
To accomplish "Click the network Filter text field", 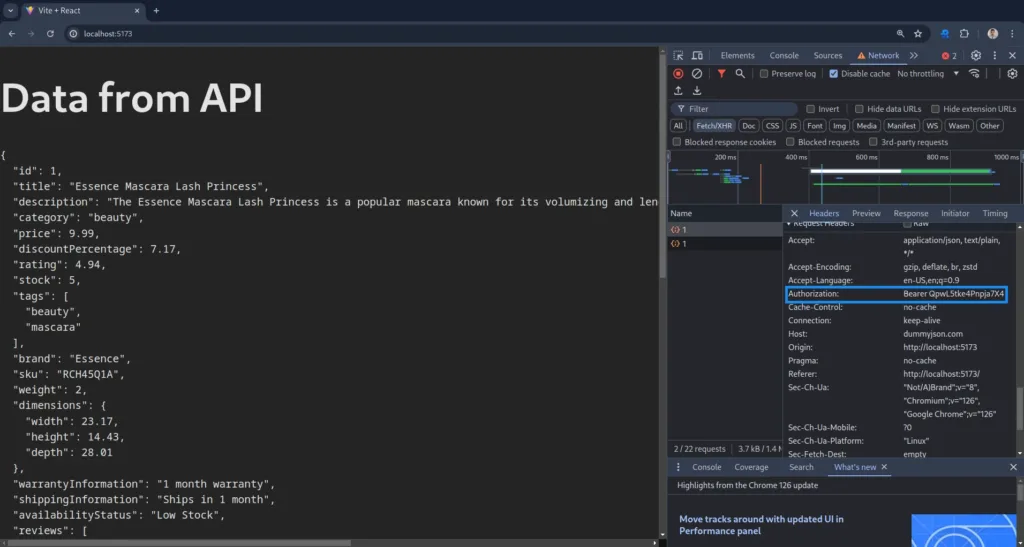I will pyautogui.click(x=734, y=109).
